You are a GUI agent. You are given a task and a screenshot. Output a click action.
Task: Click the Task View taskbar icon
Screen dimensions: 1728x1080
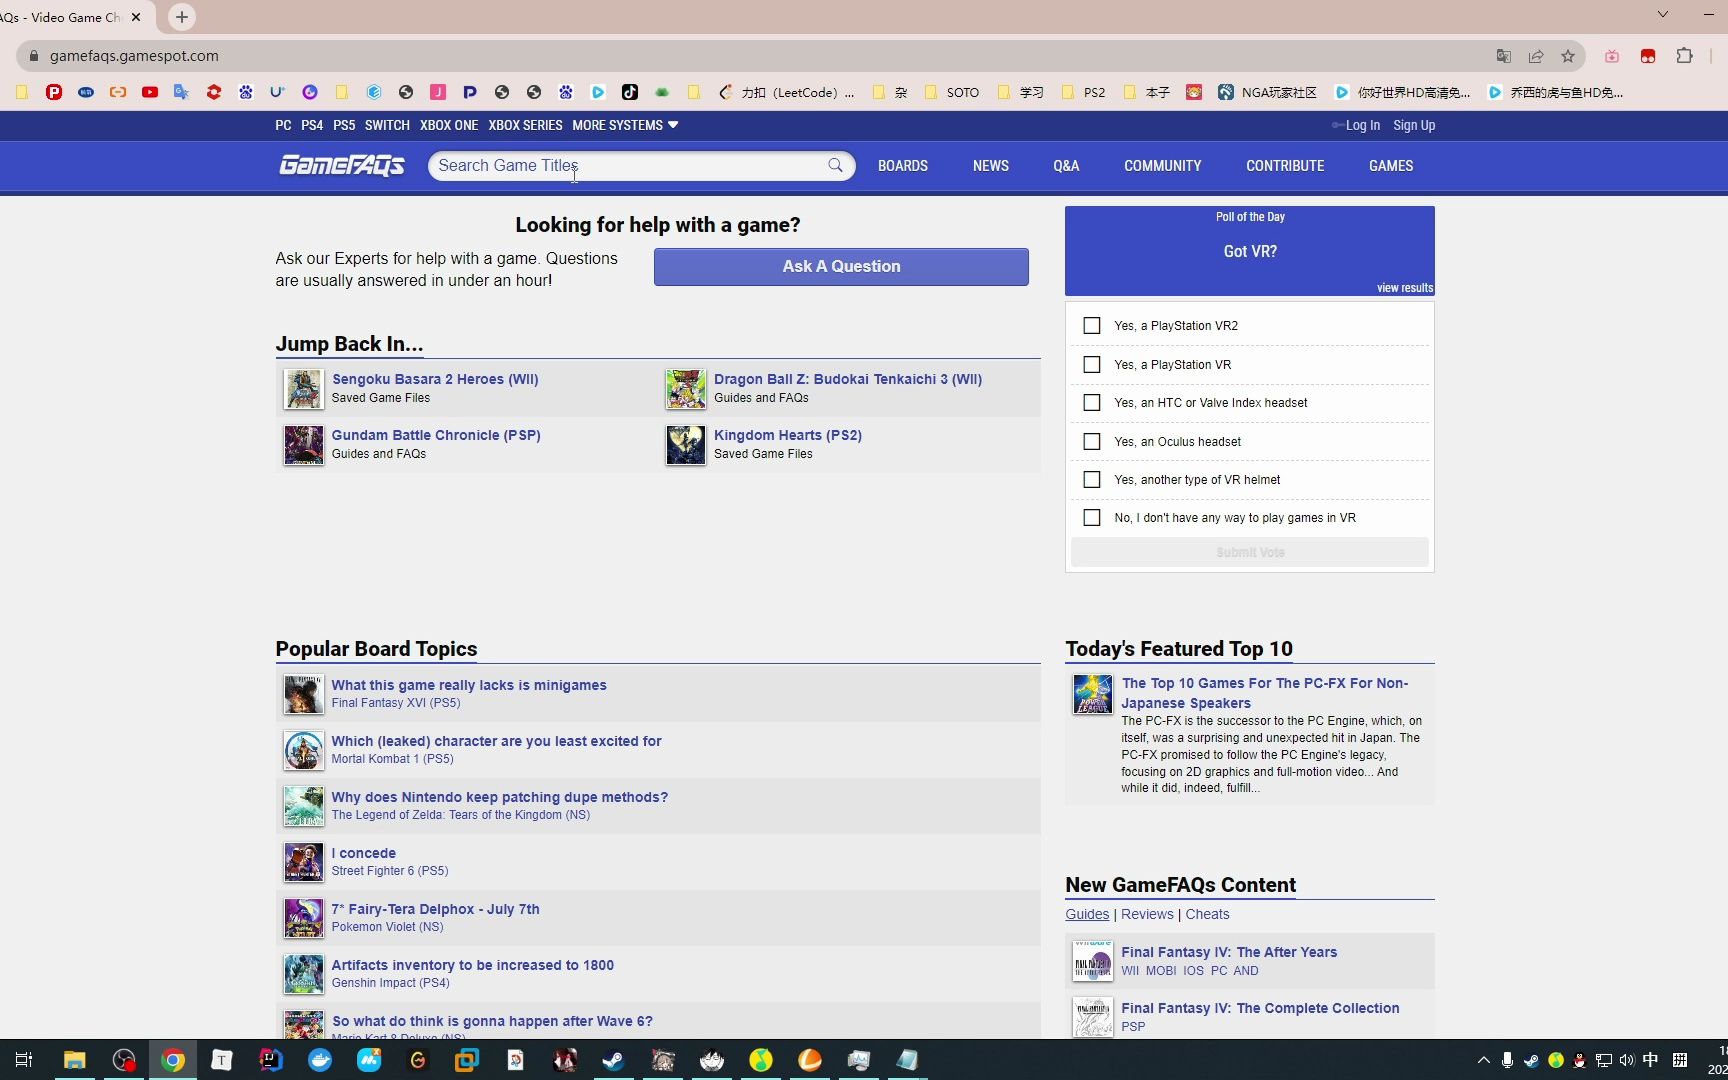click(x=24, y=1060)
